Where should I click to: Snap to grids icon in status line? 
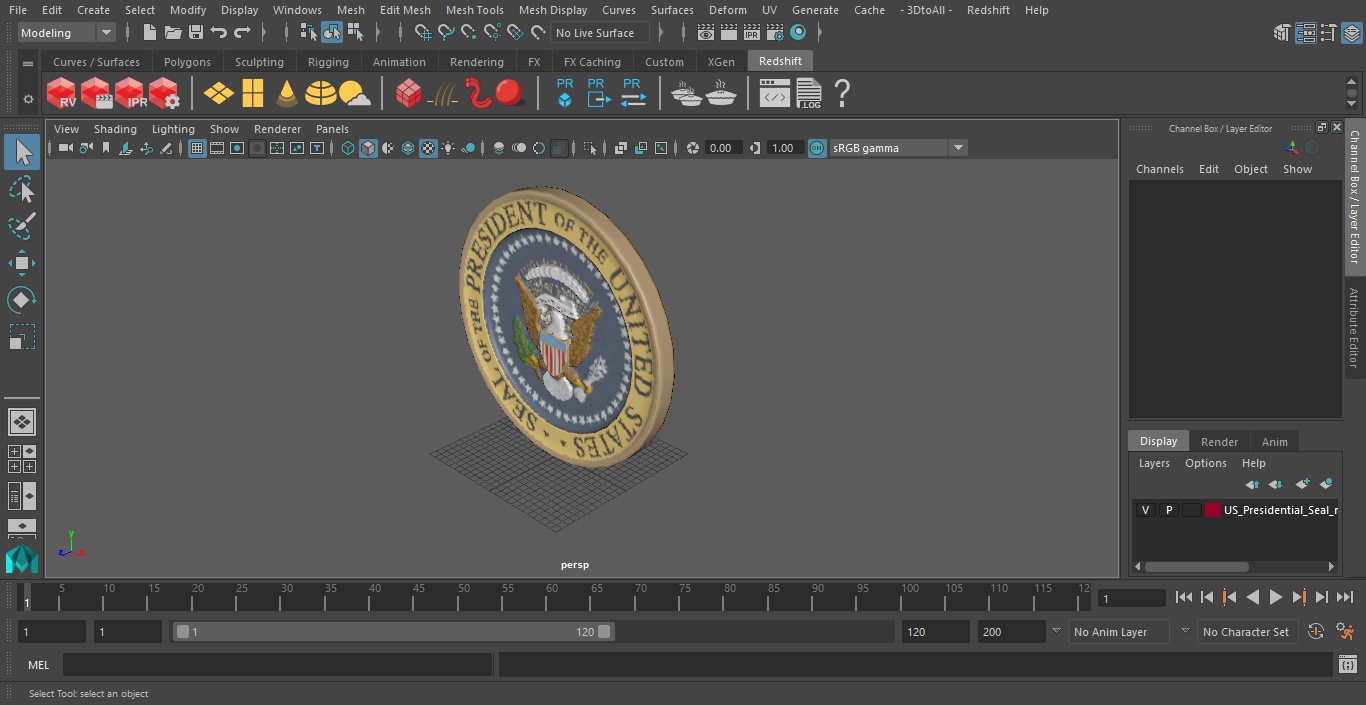click(x=422, y=33)
